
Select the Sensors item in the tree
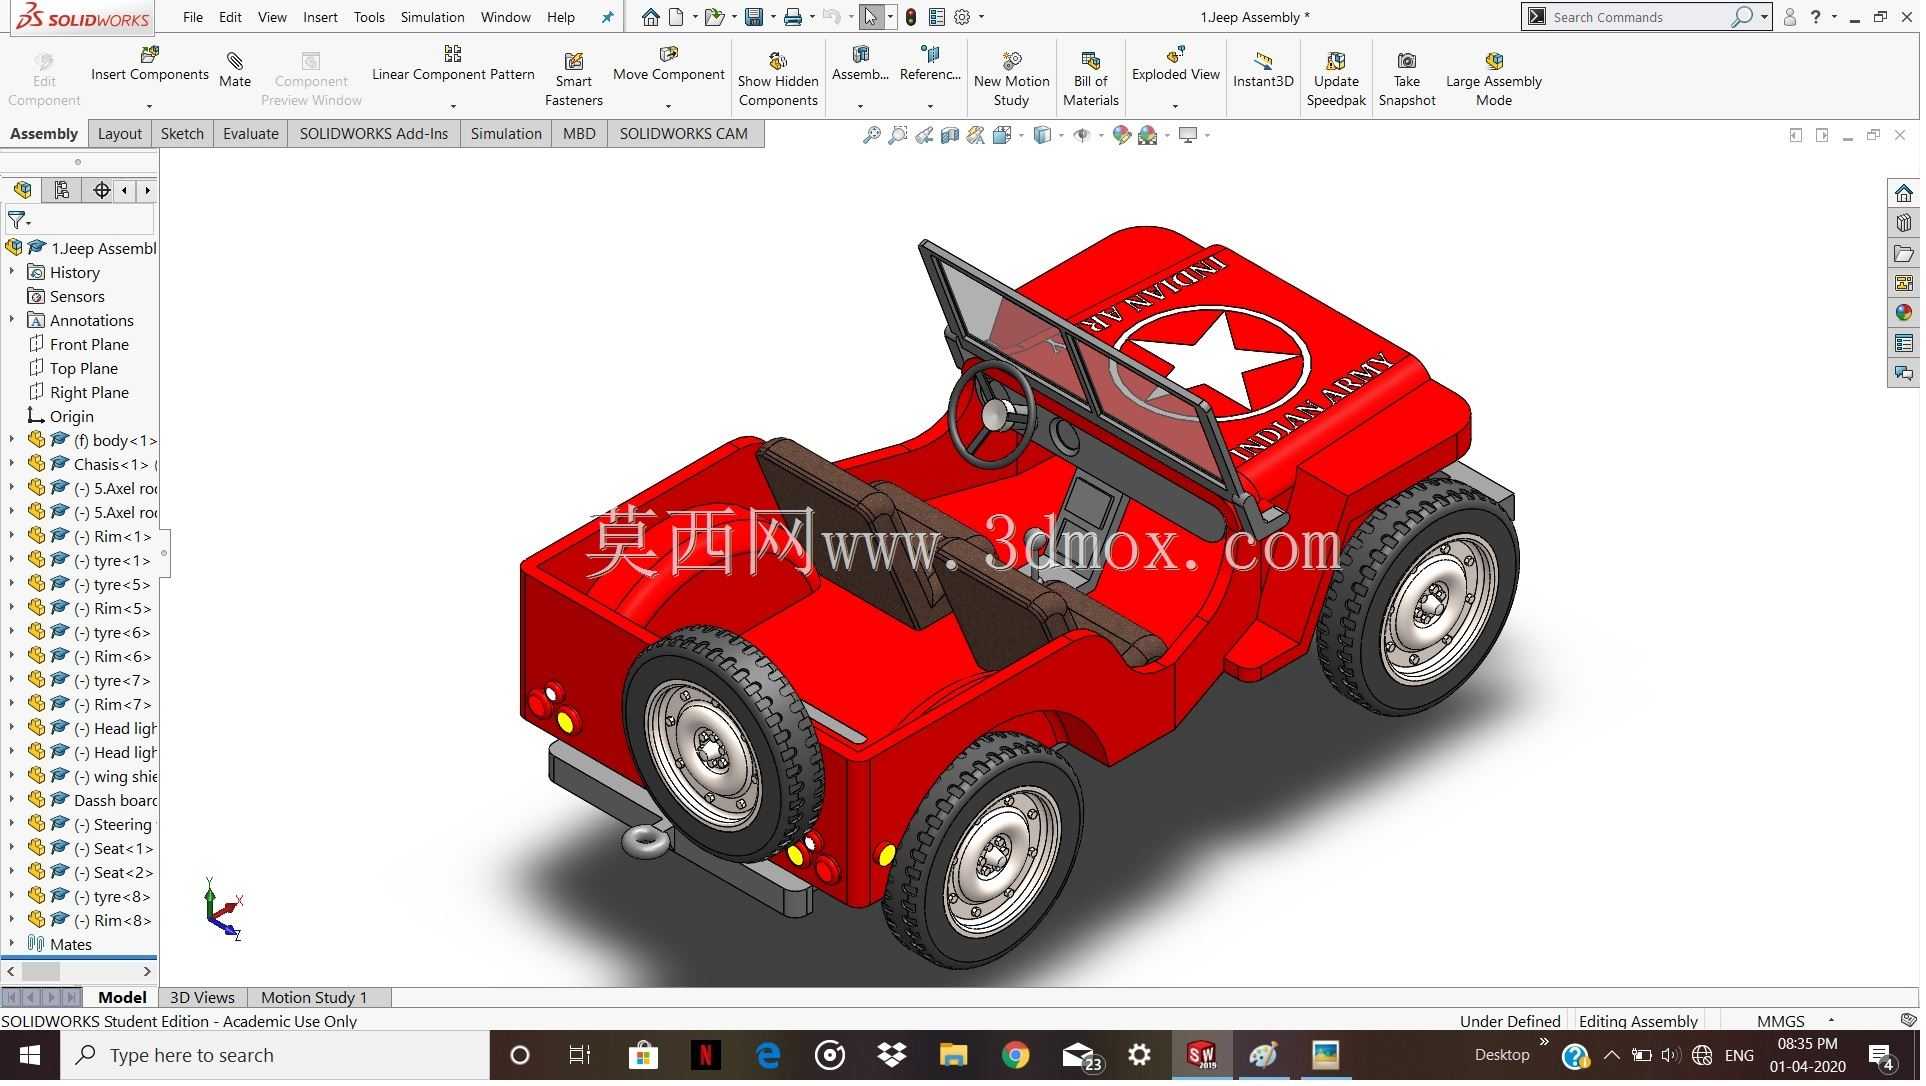77,296
